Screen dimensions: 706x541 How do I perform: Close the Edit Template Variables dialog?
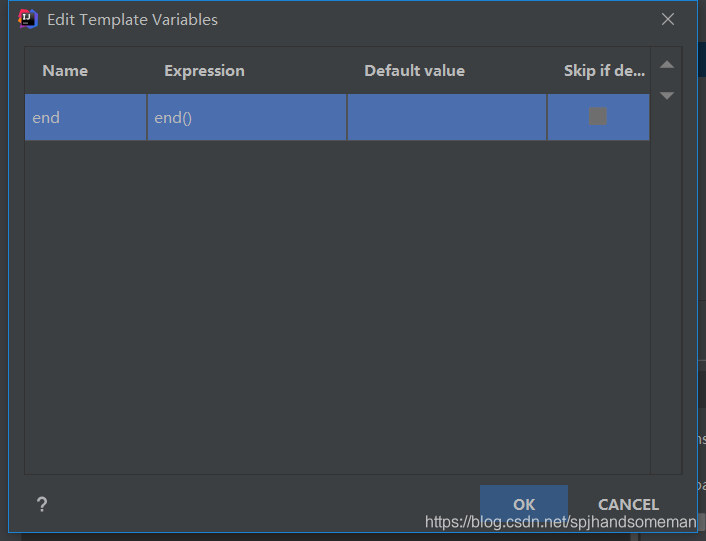(x=668, y=19)
